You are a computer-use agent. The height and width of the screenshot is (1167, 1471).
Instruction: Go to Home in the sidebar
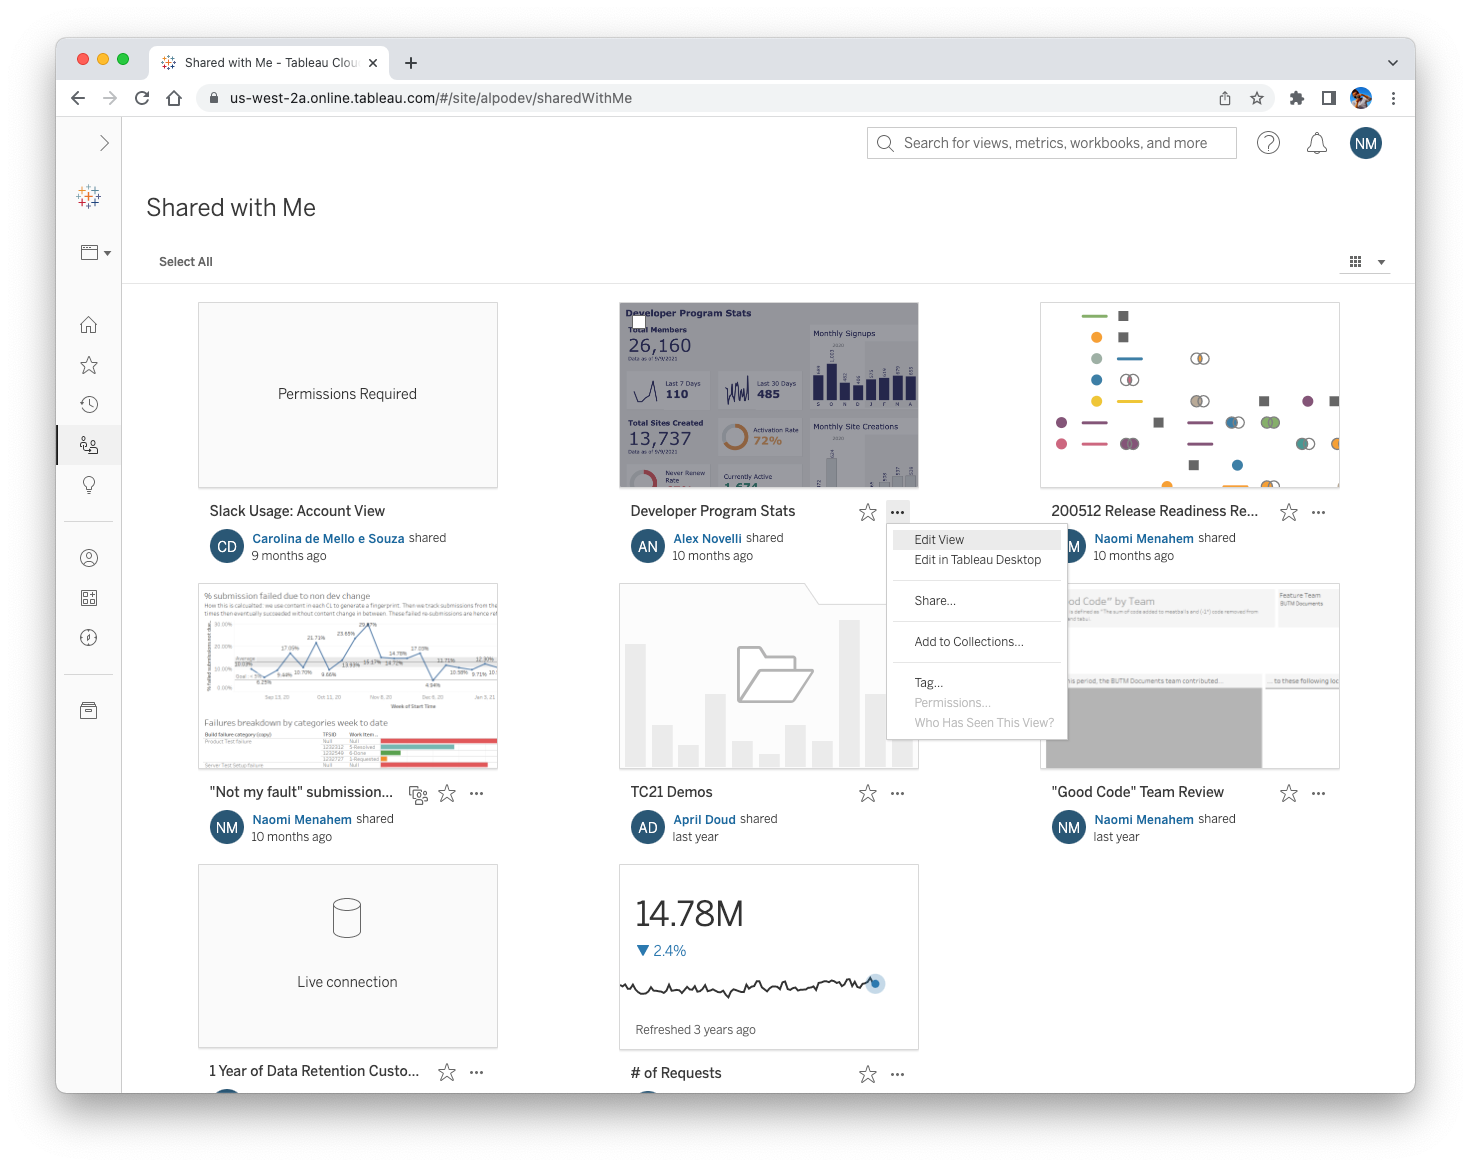point(89,325)
